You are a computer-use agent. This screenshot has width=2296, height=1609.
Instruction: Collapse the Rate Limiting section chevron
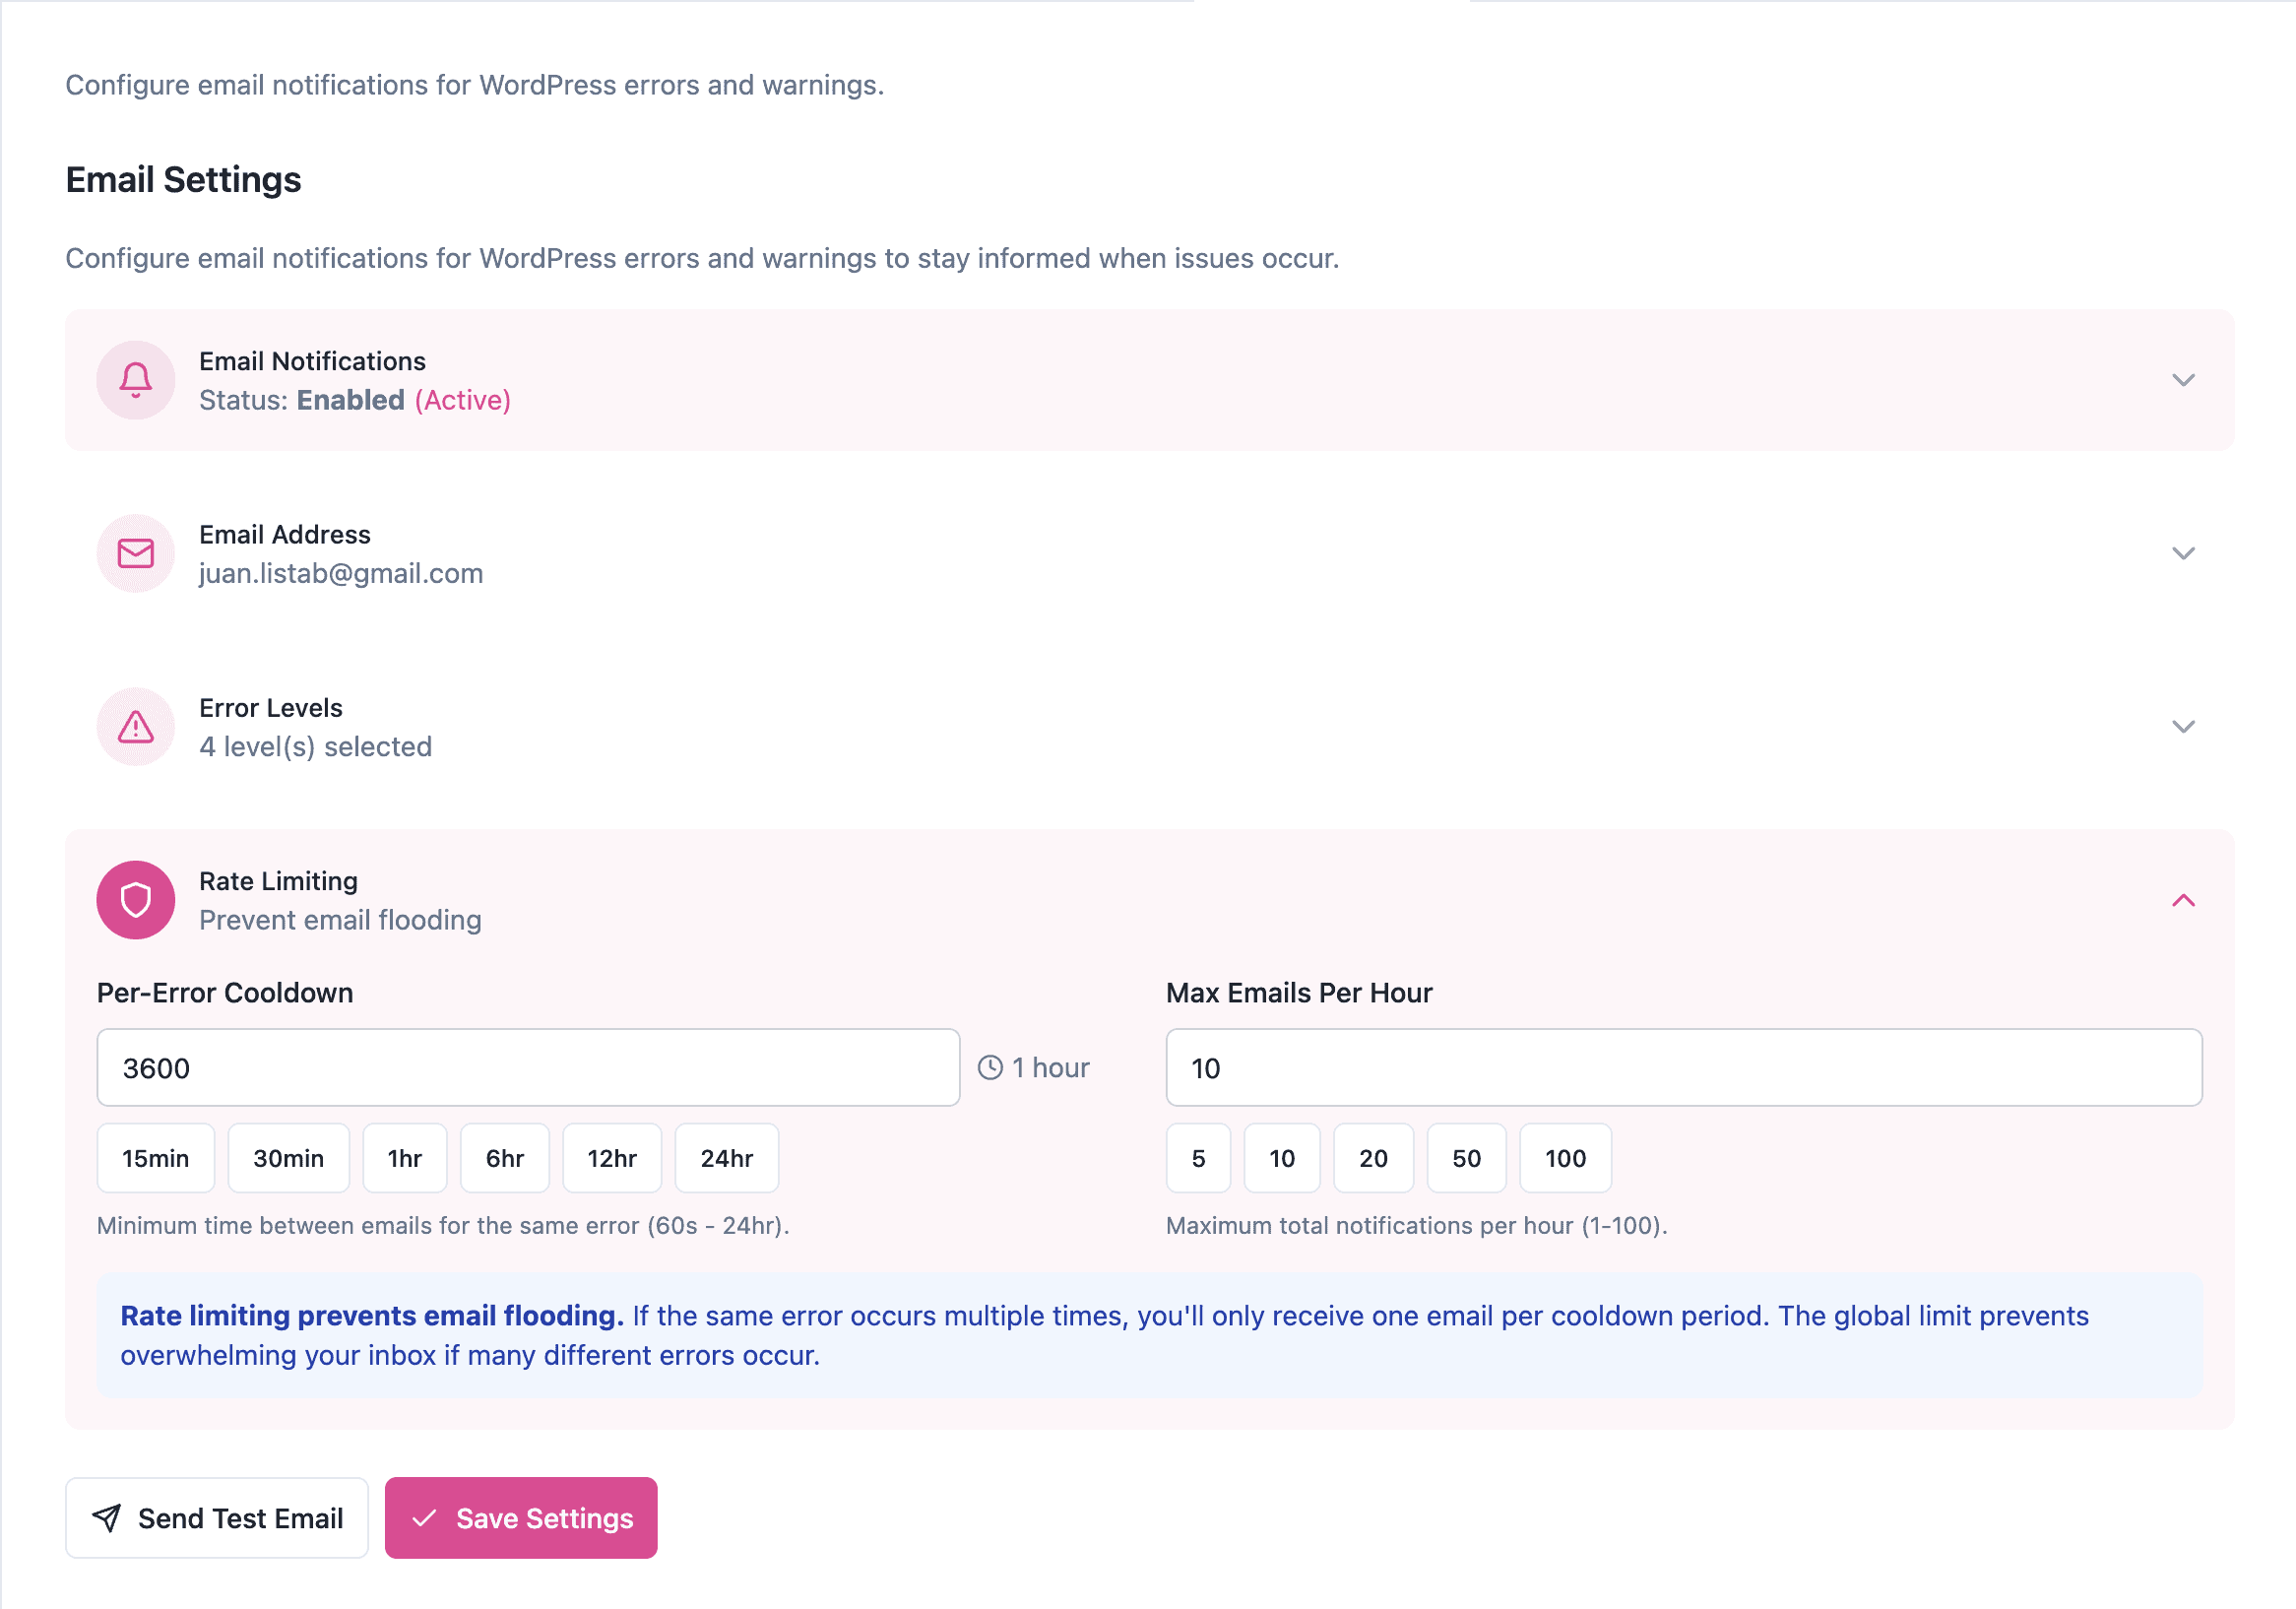pyautogui.click(x=2183, y=900)
